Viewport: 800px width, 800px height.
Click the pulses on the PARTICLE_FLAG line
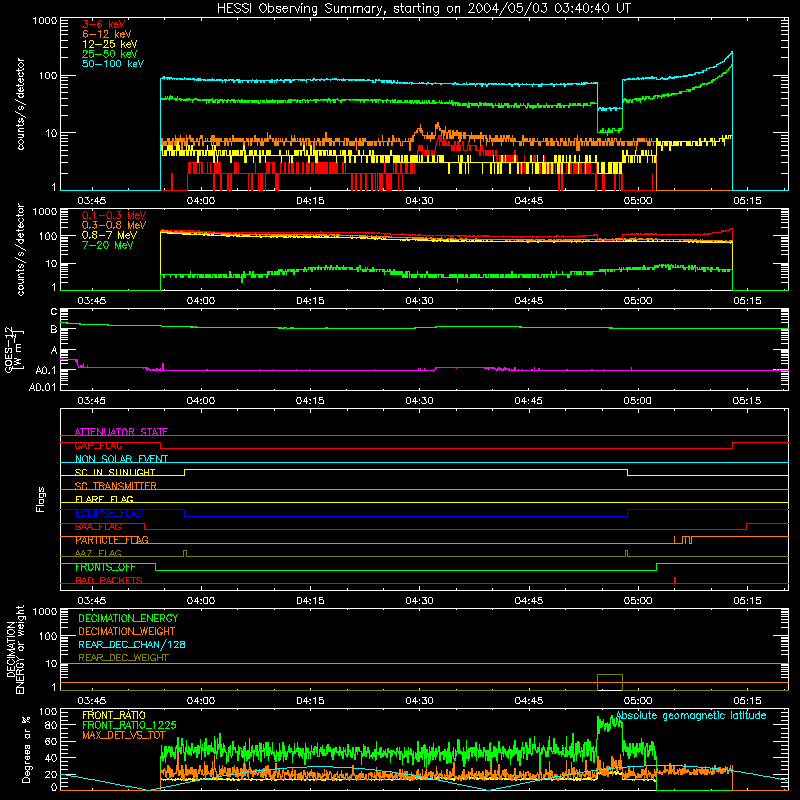coord(683,540)
